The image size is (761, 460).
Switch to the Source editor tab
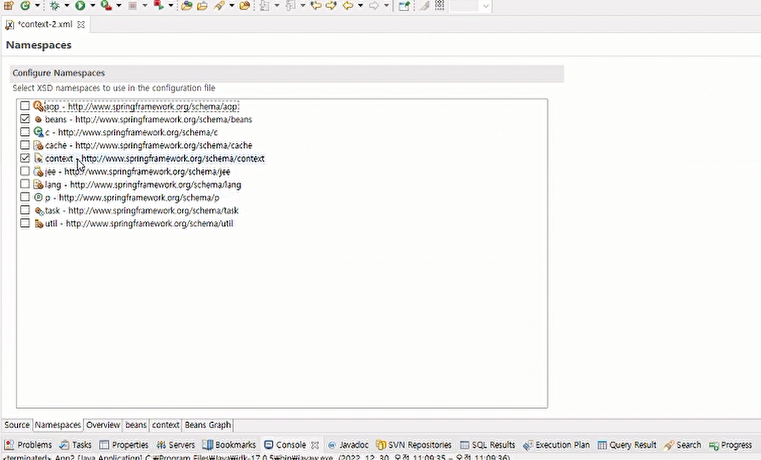point(17,425)
